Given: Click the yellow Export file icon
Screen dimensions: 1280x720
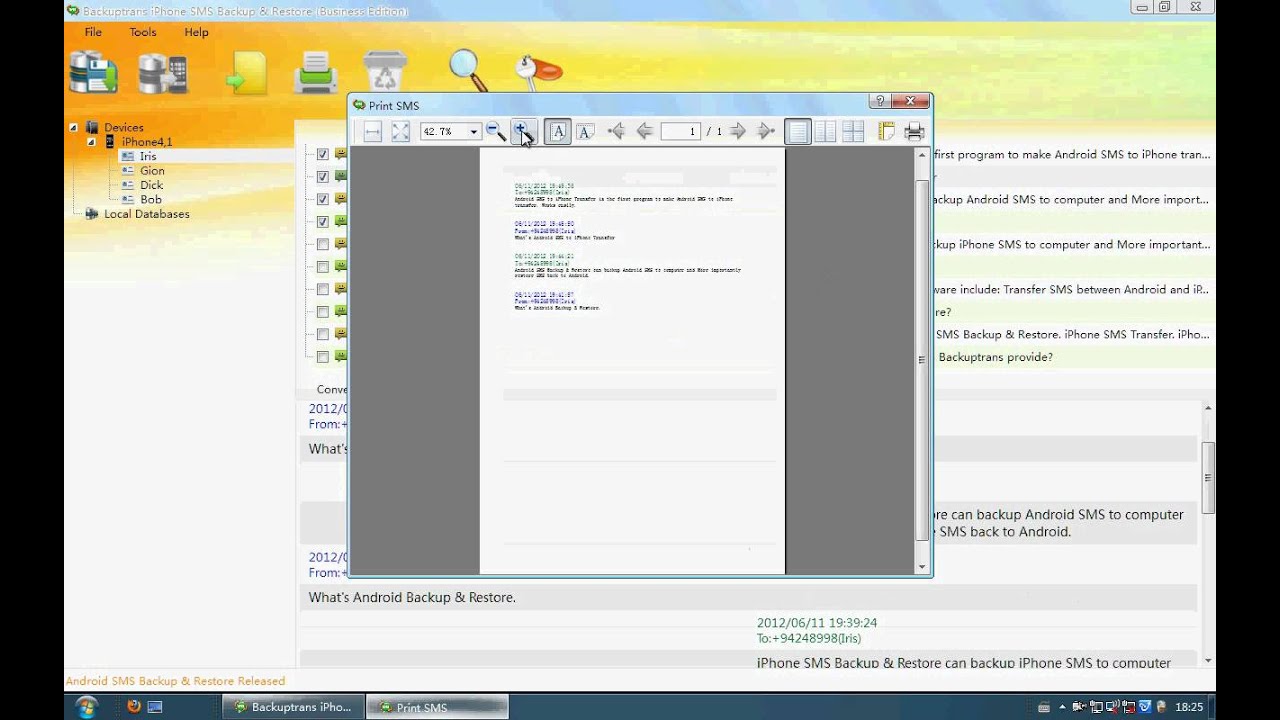Looking at the screenshot, I should (247, 73).
